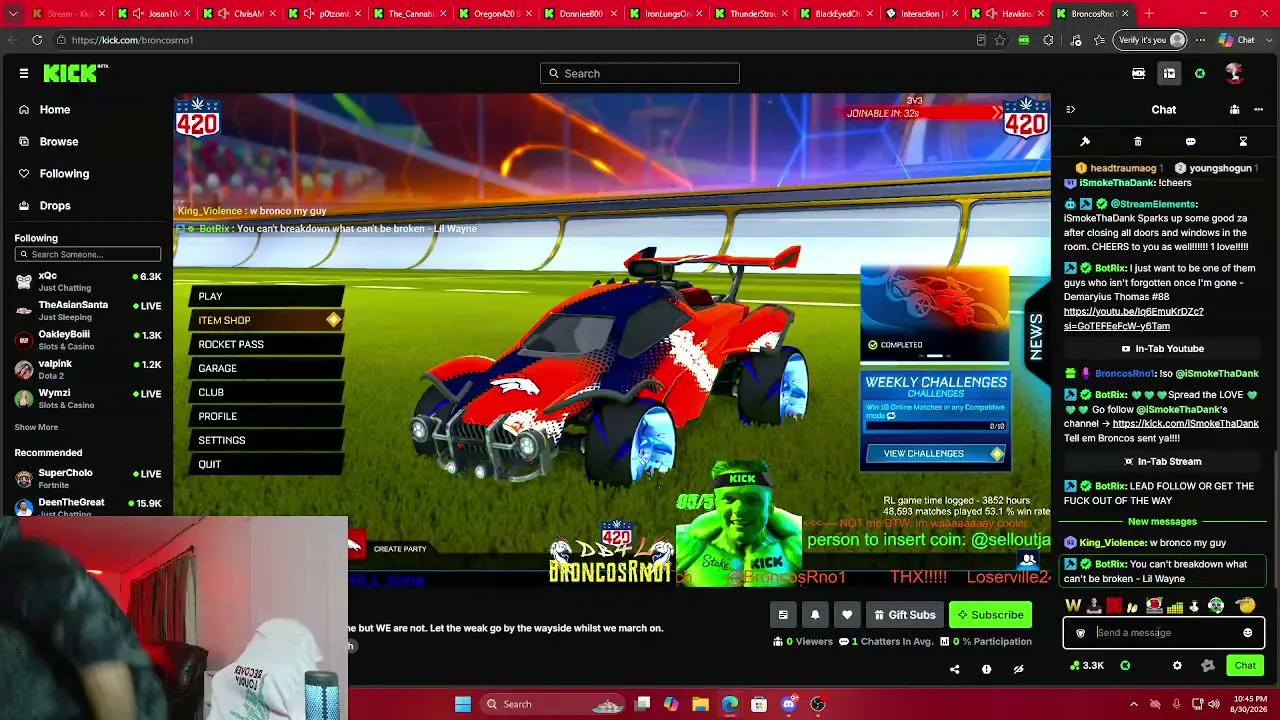1280x720 pixels.
Task: Open valpink's channel
Action: 87,369
